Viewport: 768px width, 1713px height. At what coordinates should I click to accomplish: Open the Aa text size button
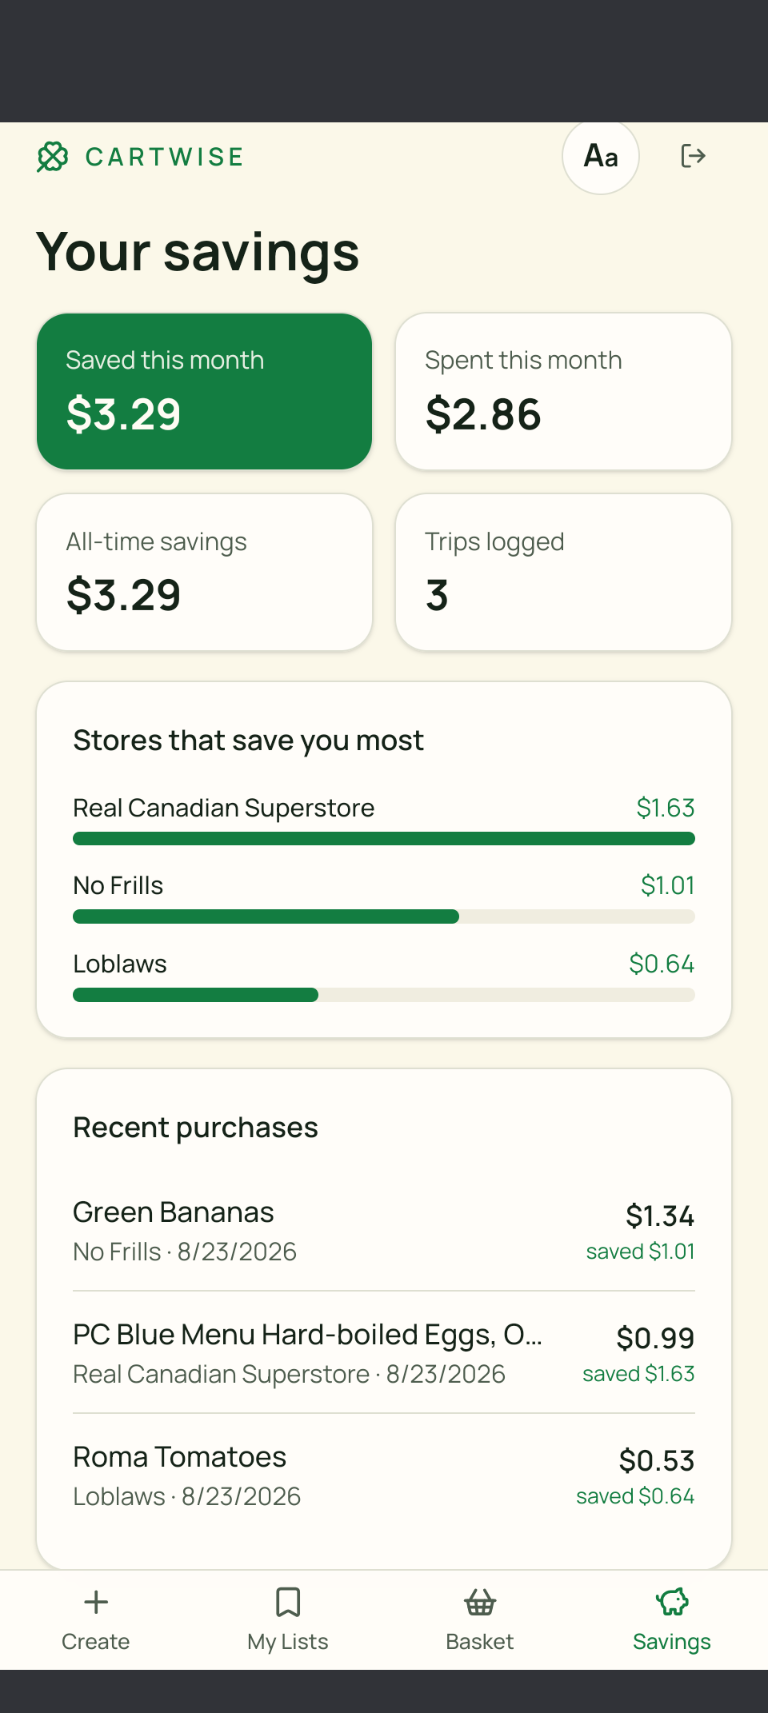[600, 156]
